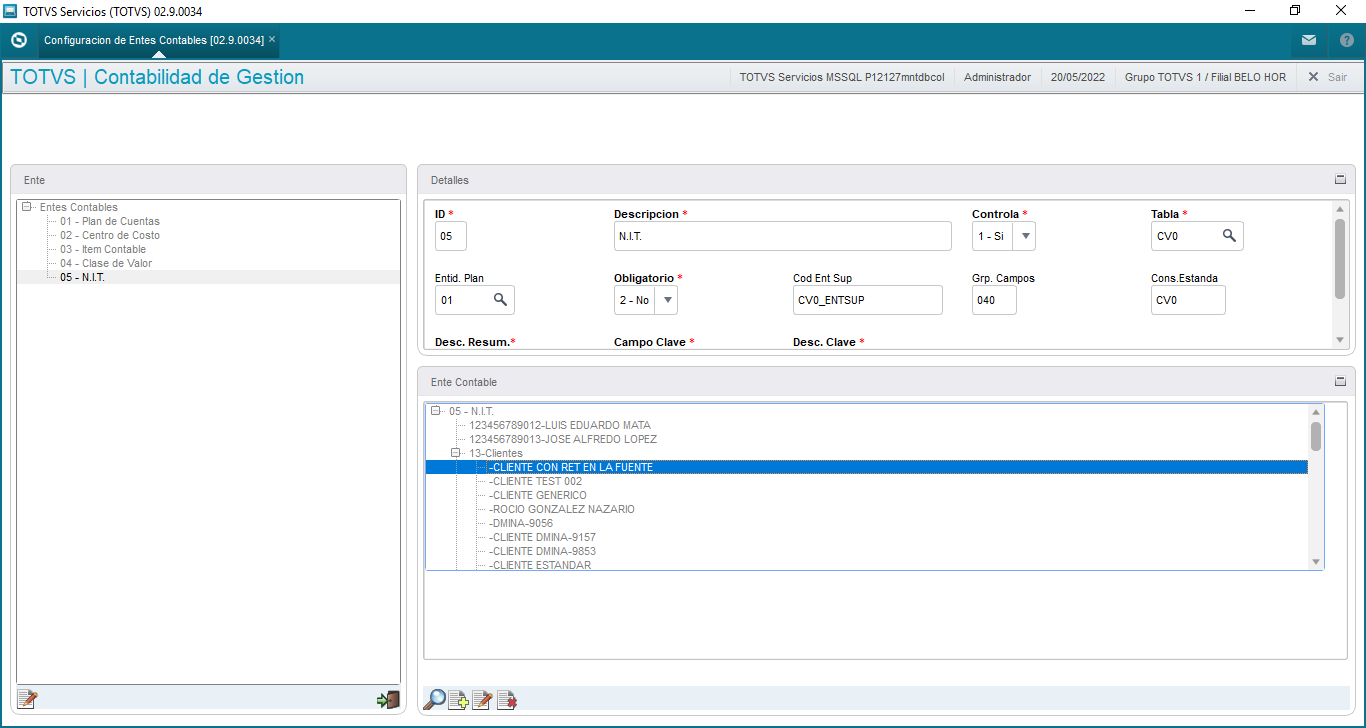Select 02 - Centro de Costo tree item
Viewport: 1366px width, 728px height.
point(110,235)
